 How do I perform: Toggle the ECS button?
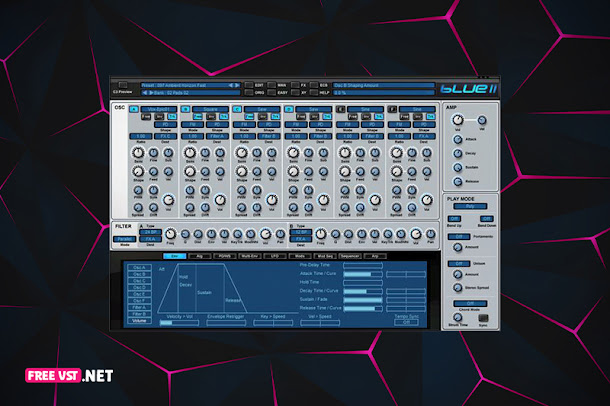pos(314,85)
